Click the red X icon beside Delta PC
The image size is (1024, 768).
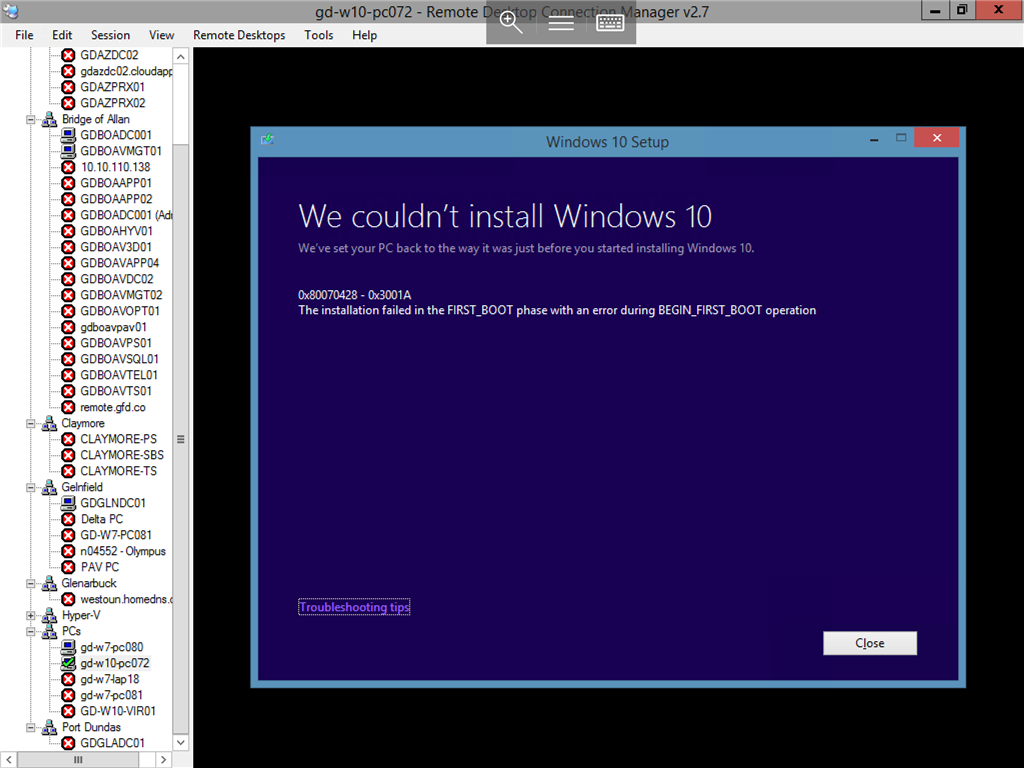[68, 519]
